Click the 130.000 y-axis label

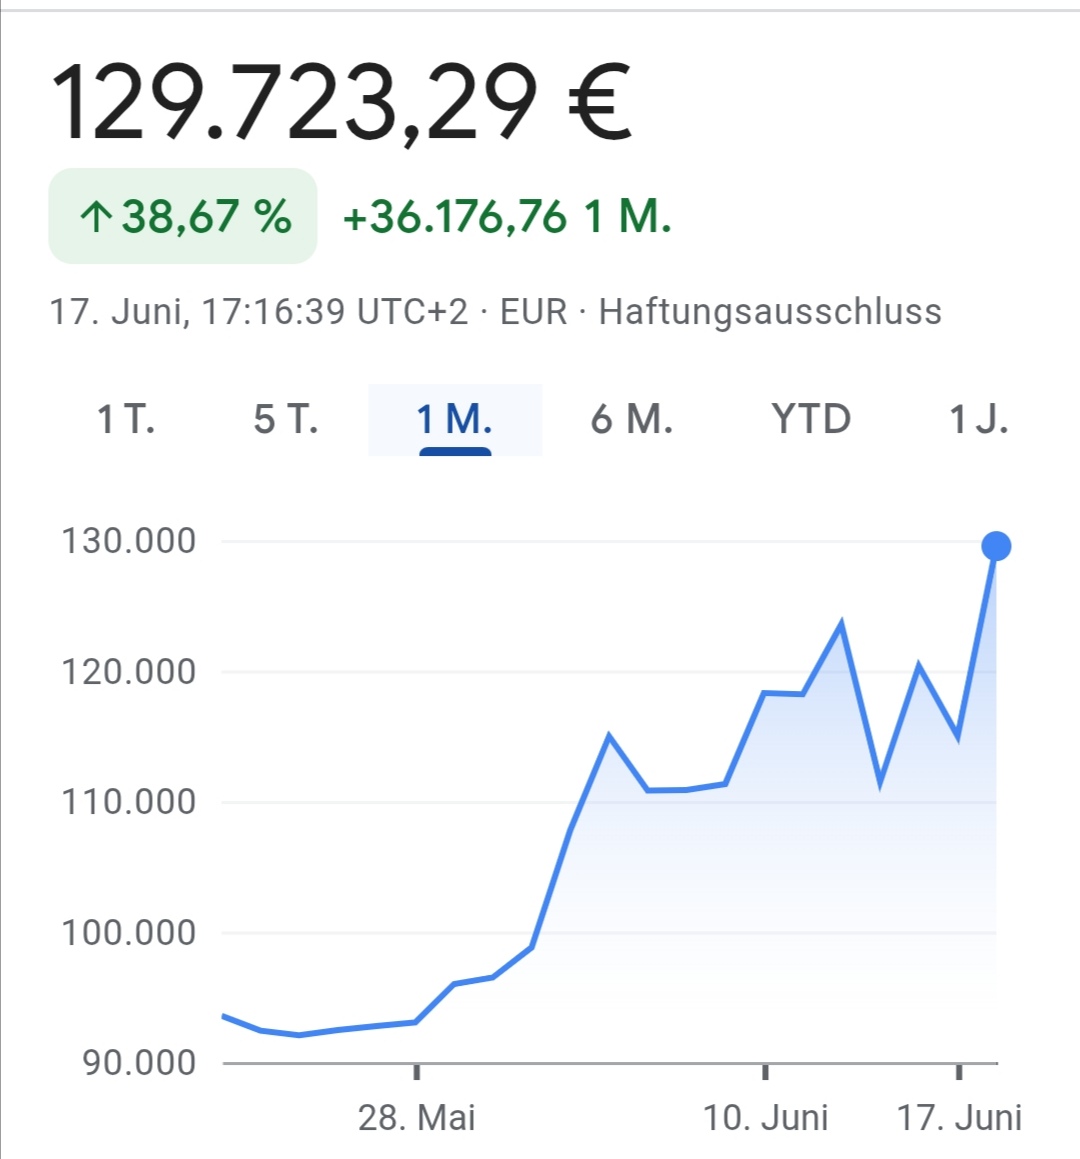click(x=129, y=541)
